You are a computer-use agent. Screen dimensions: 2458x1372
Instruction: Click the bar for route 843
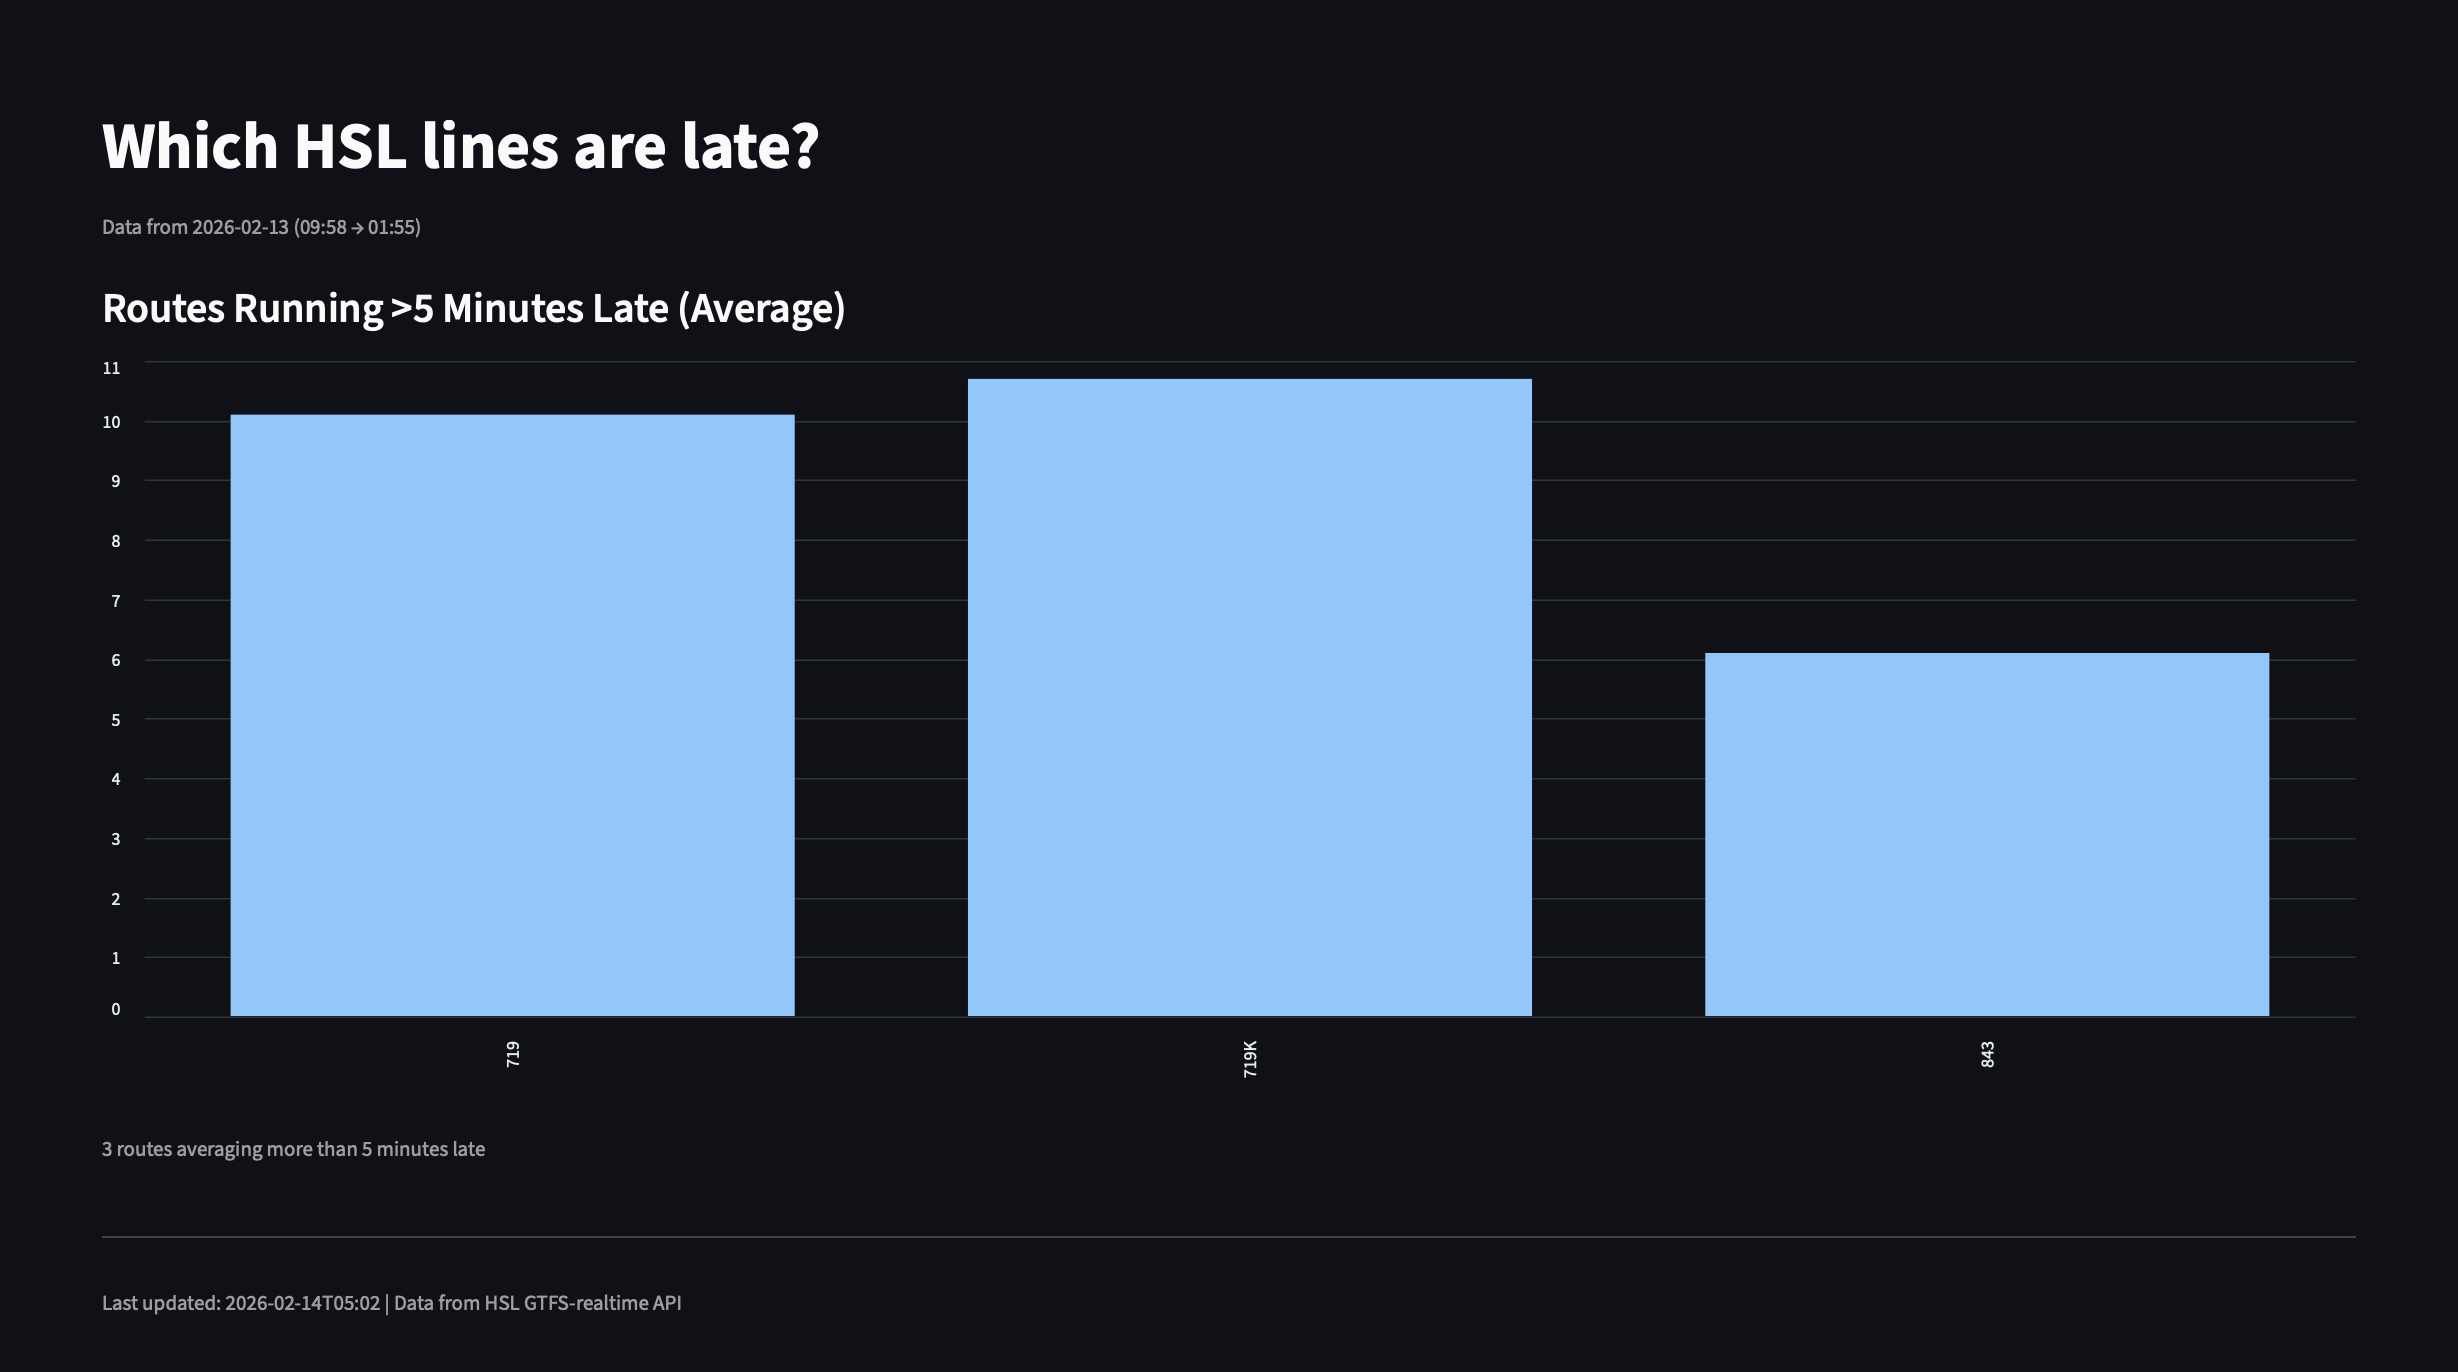[x=1986, y=834]
